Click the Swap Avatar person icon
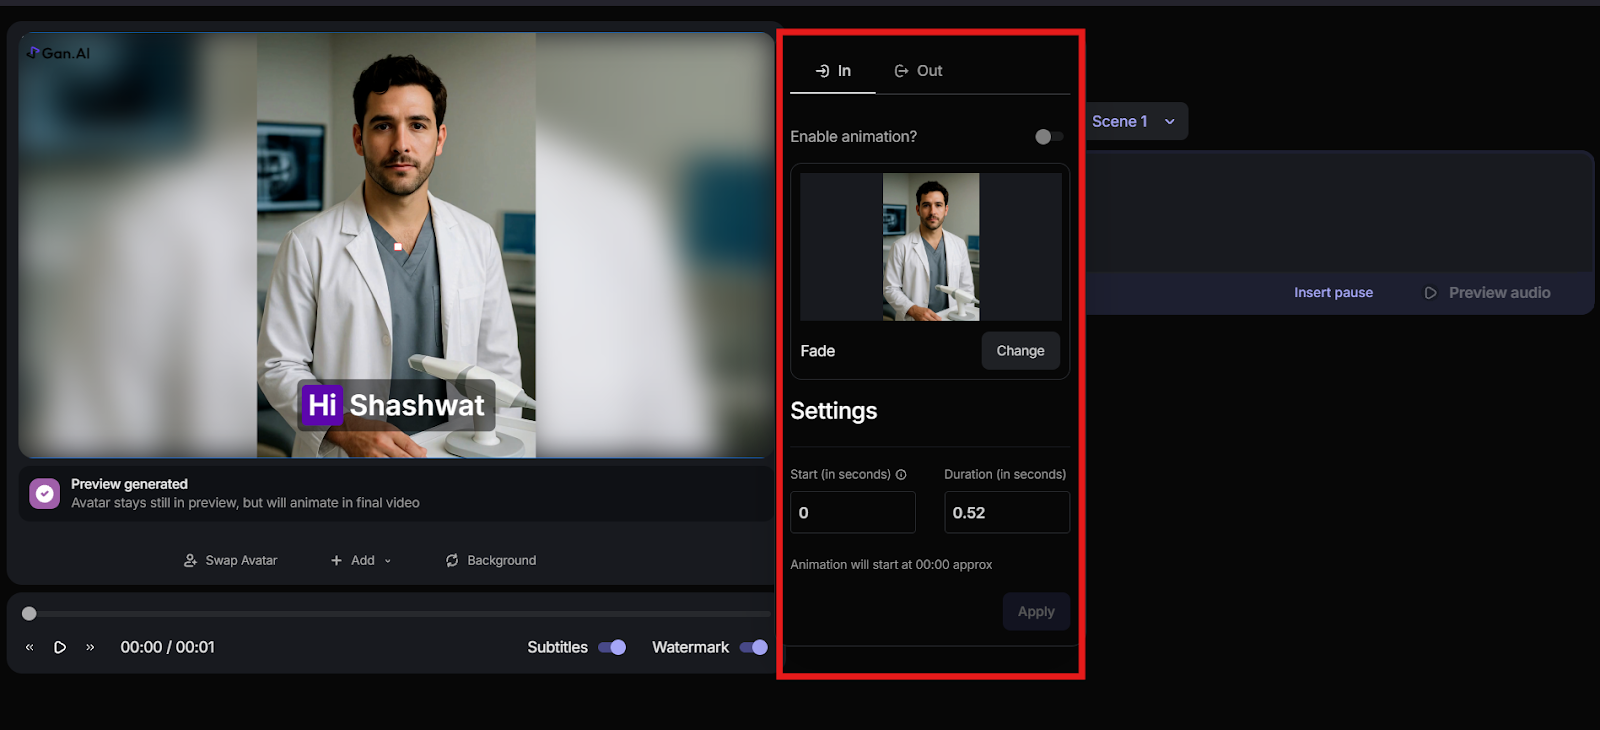 (190, 561)
